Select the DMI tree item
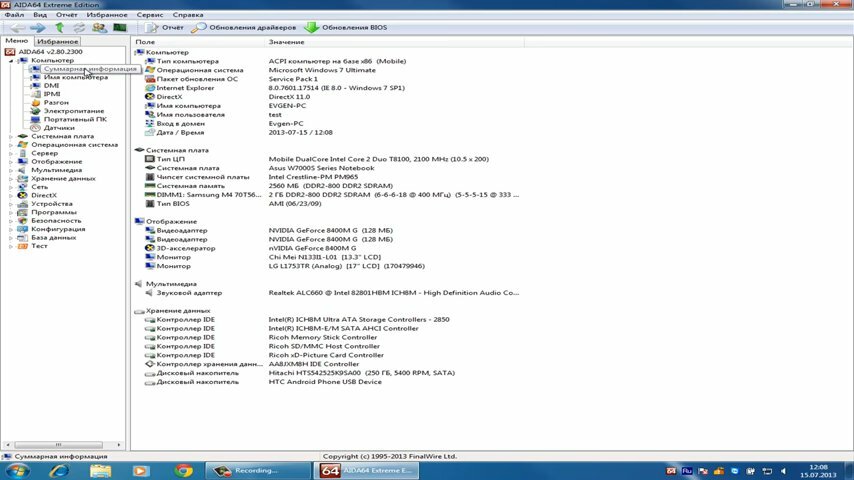This screenshot has height=480, width=854. click(51, 86)
